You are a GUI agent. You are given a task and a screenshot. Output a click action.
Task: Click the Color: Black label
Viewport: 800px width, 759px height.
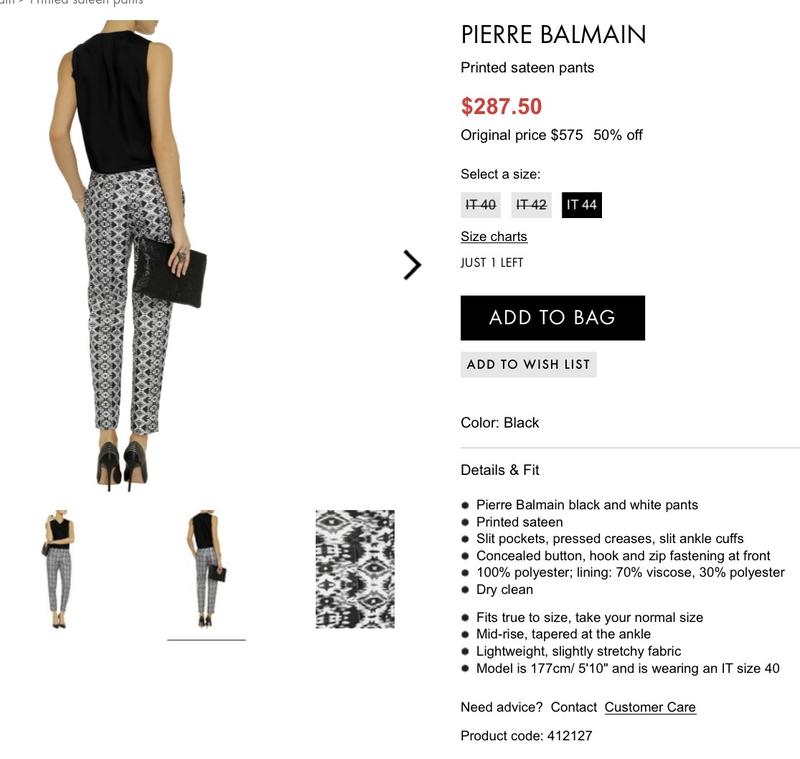pyautogui.click(x=499, y=423)
